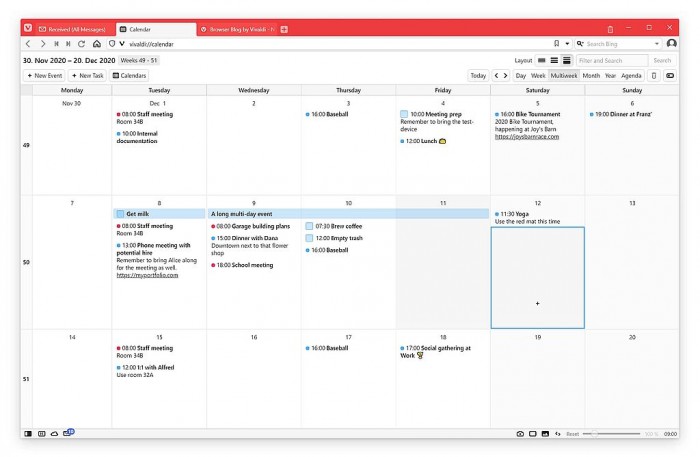Switch to Agenda view
The height and width of the screenshot is (457, 700).
point(631,75)
